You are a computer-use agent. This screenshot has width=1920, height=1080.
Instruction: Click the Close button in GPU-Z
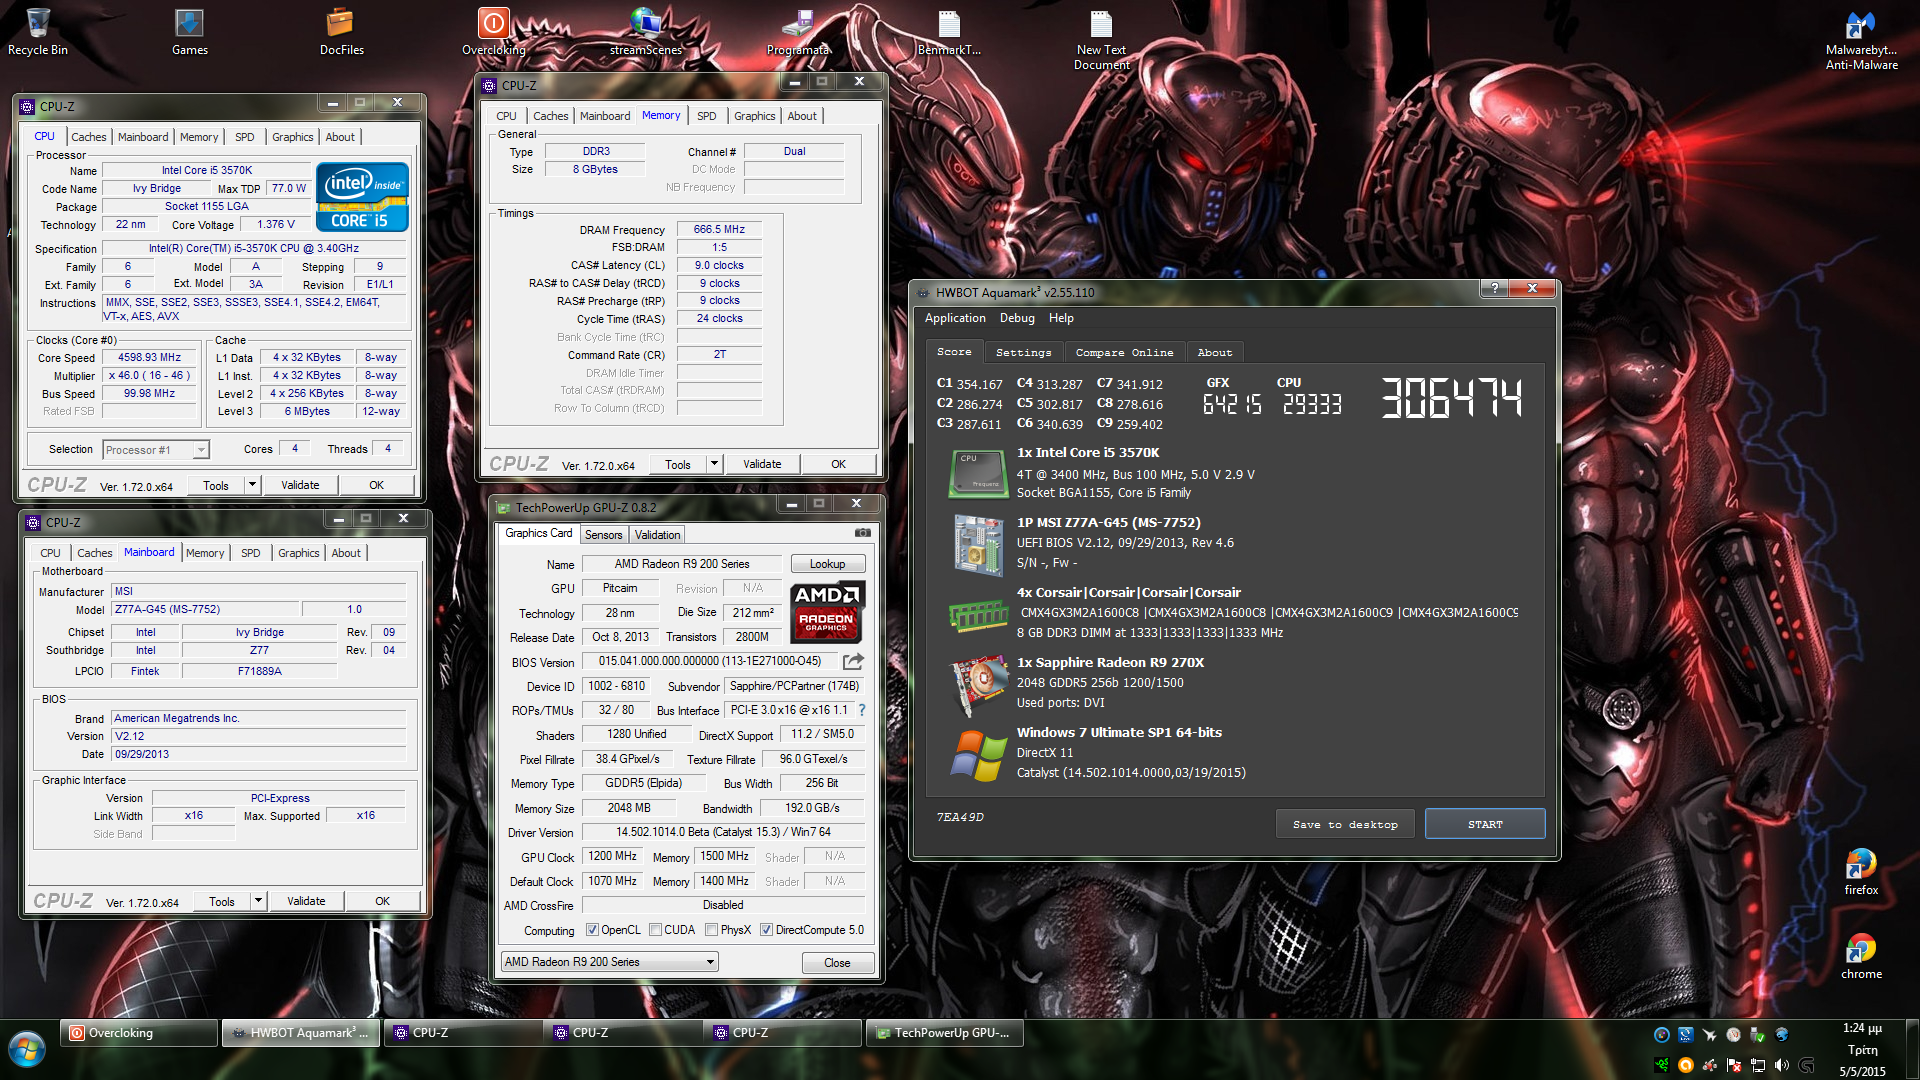837,963
